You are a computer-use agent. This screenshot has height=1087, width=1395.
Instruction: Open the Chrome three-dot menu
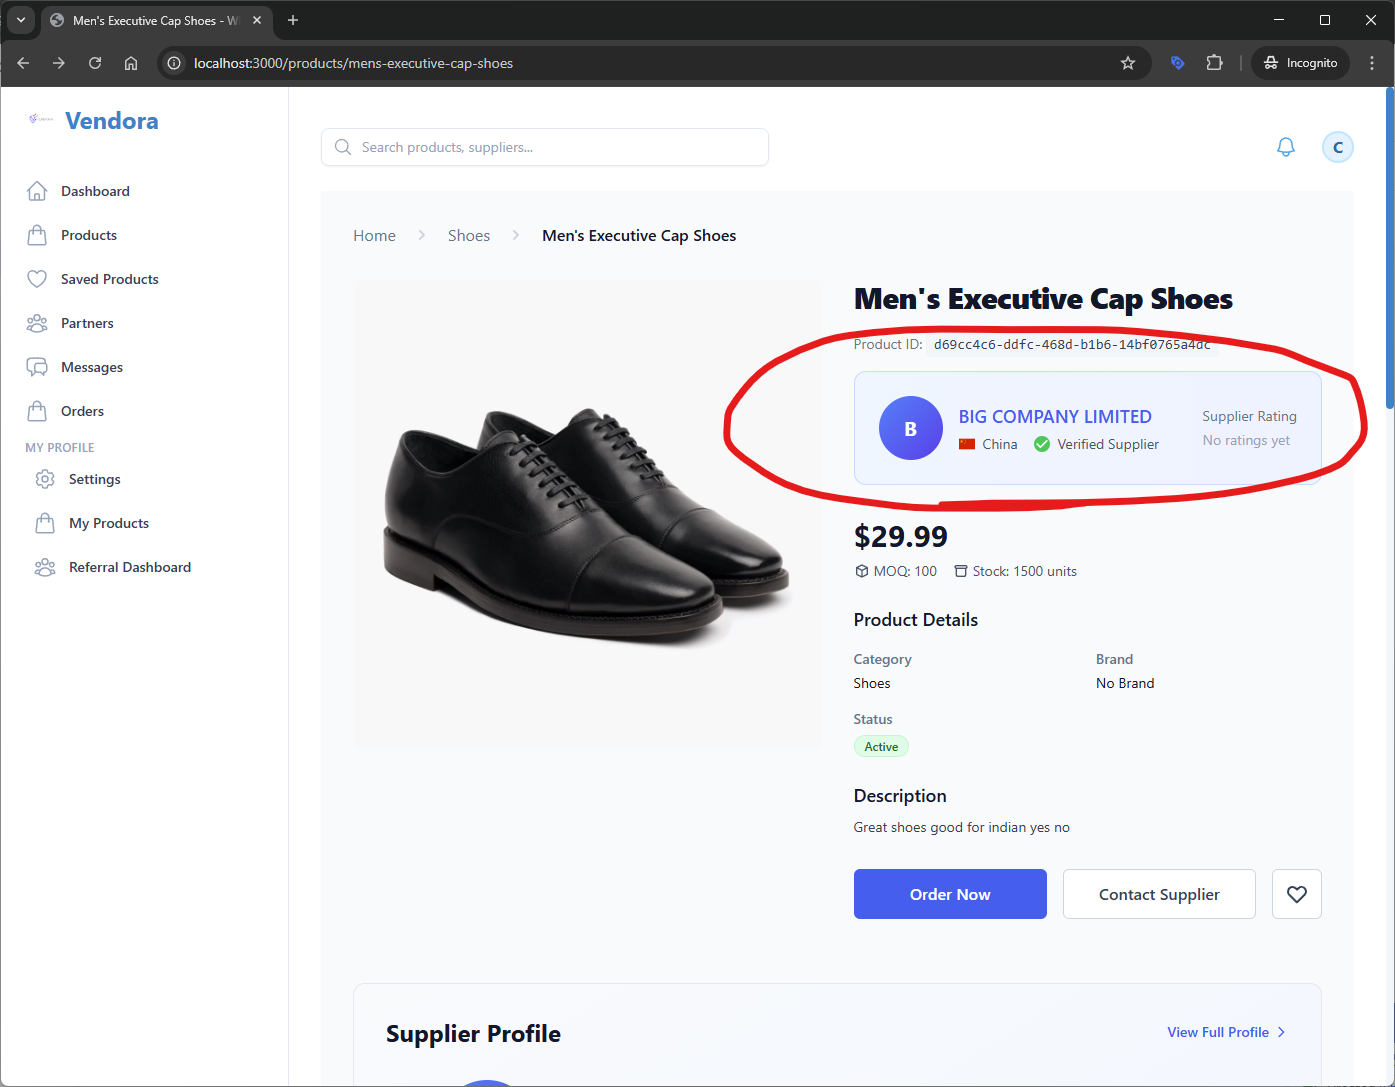coord(1371,63)
